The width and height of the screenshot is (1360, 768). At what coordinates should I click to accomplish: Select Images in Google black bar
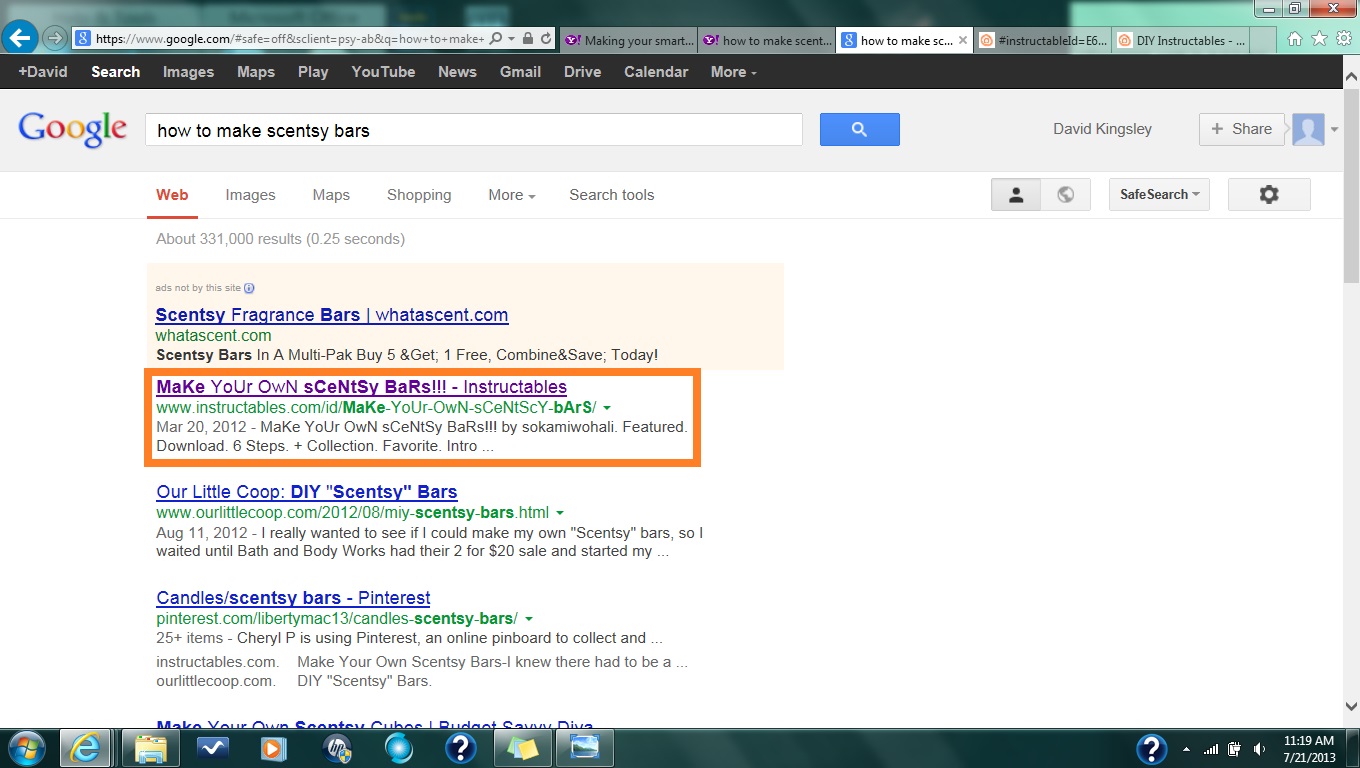188,72
